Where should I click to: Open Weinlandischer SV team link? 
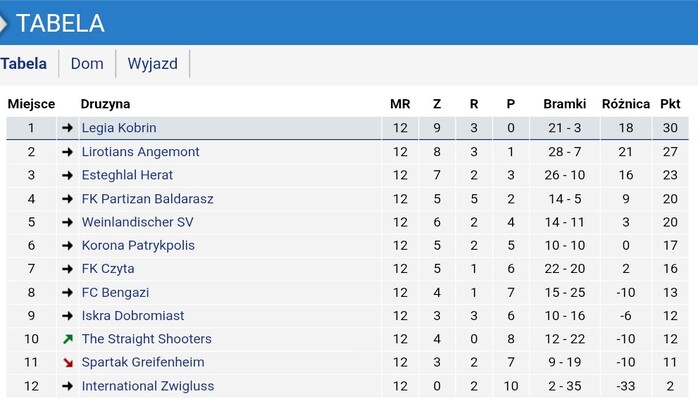coord(138,222)
